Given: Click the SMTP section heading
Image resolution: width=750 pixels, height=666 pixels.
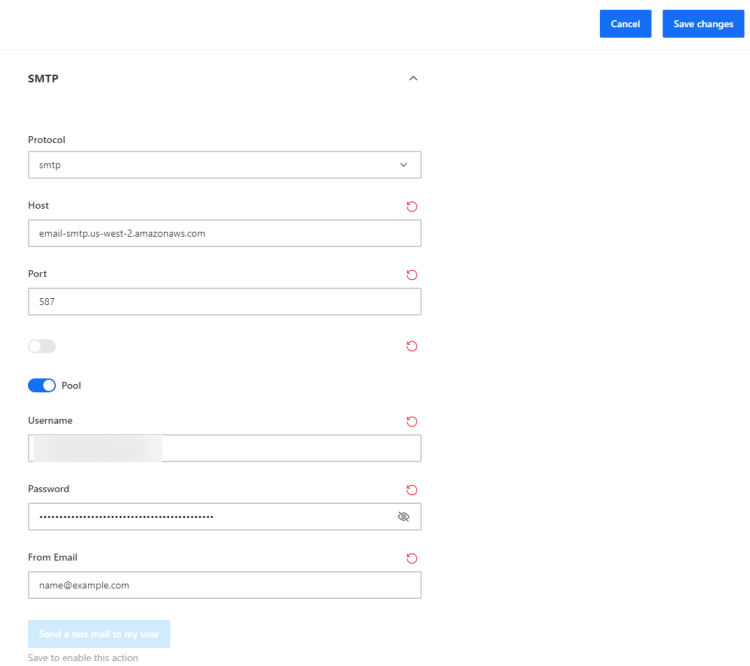Looking at the screenshot, I should [43, 78].
